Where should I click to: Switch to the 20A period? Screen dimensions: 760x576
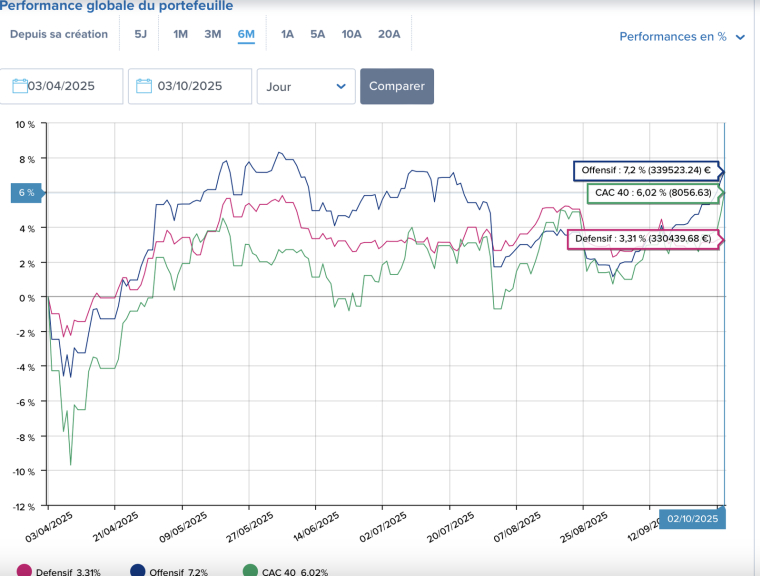coord(389,34)
